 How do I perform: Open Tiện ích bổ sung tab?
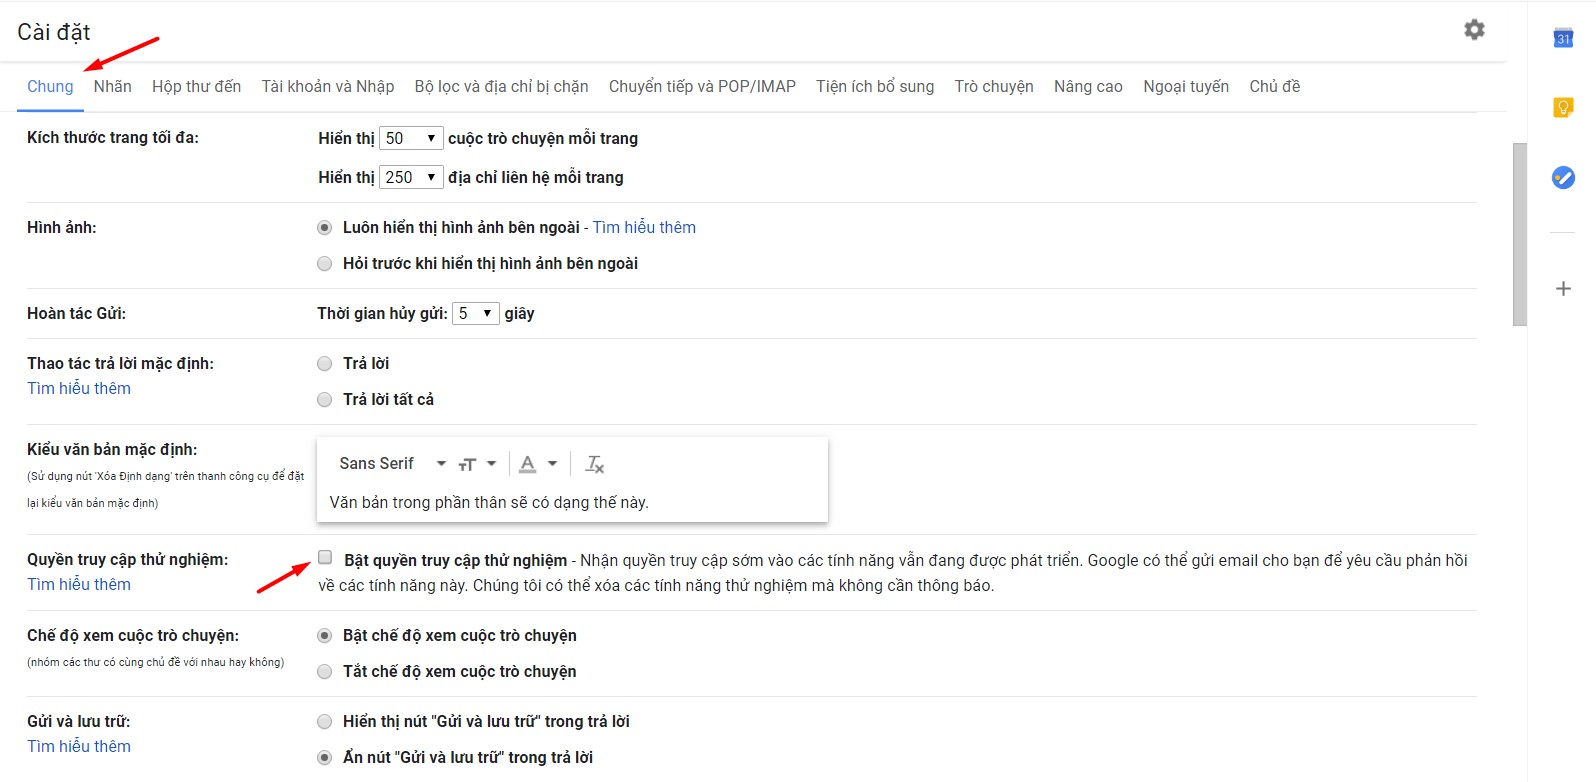pos(875,87)
